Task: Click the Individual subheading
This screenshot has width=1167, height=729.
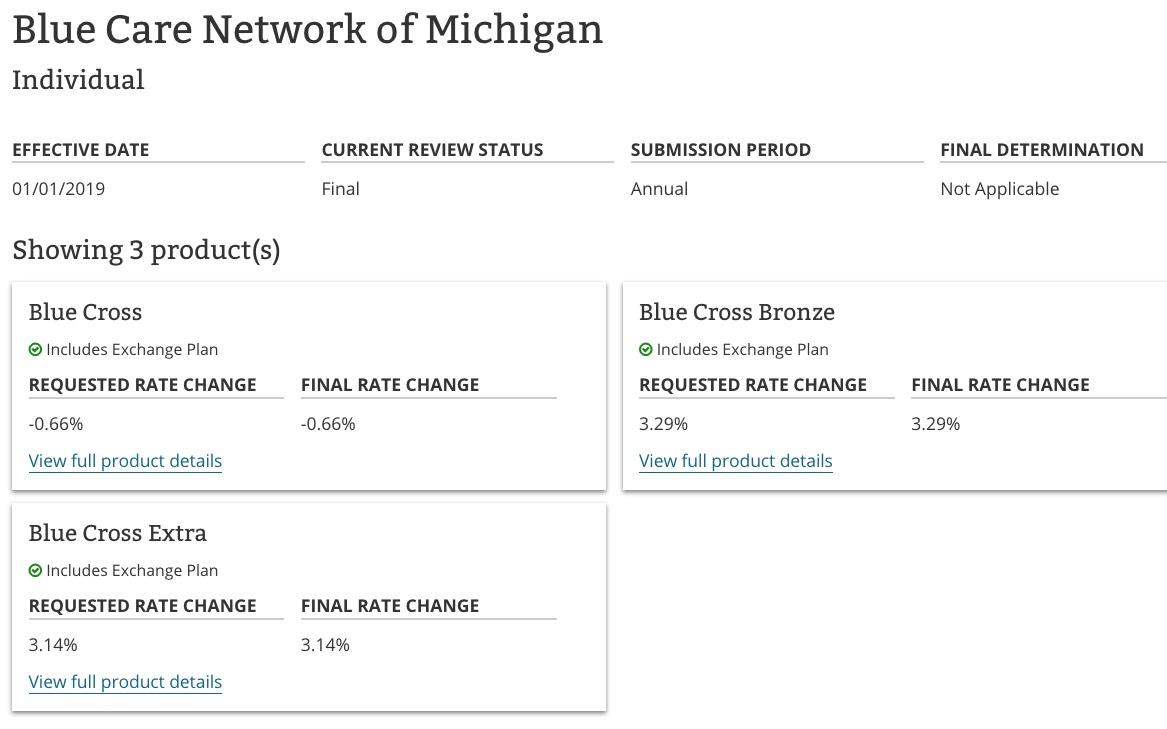Action: point(78,80)
